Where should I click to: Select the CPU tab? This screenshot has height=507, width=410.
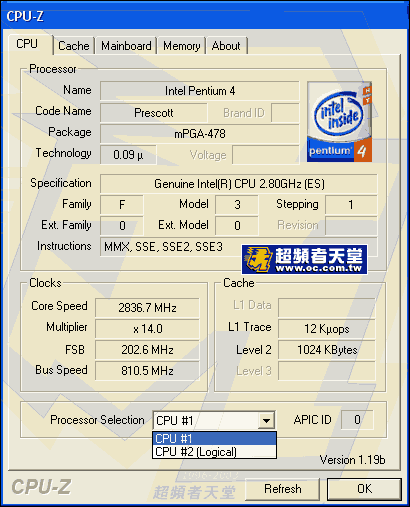click(27, 44)
